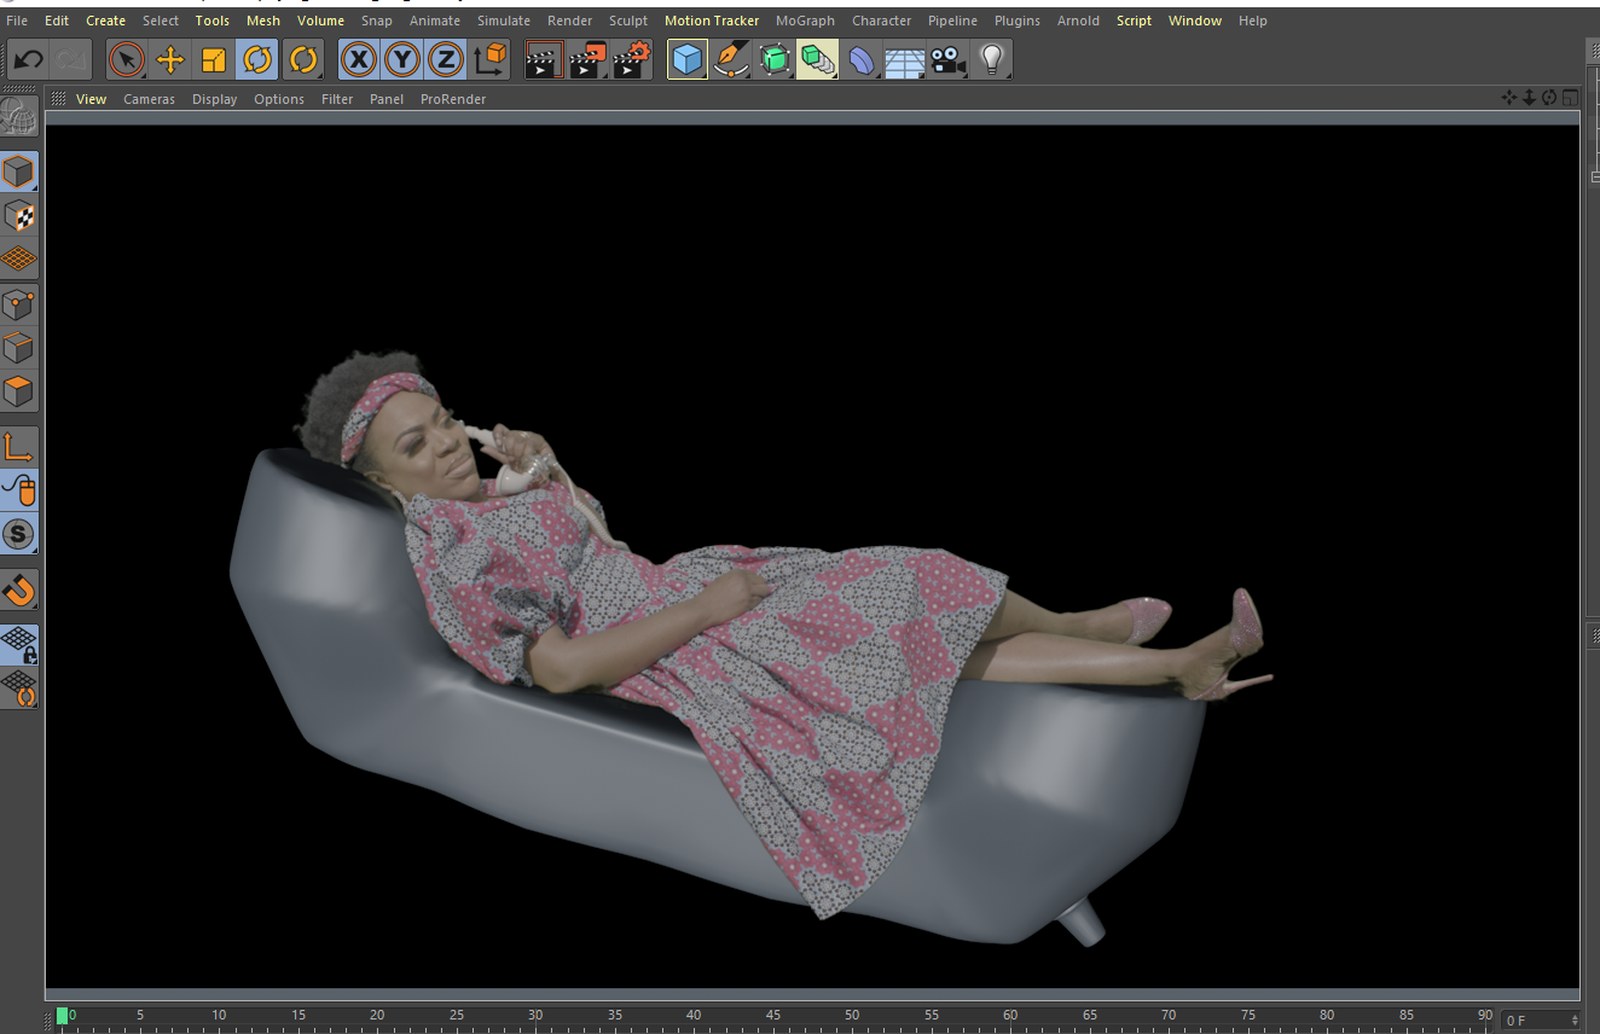Image resolution: width=1600 pixels, height=1034 pixels.
Task: Click the viewport zoom camera icon
Action: click(x=1529, y=98)
